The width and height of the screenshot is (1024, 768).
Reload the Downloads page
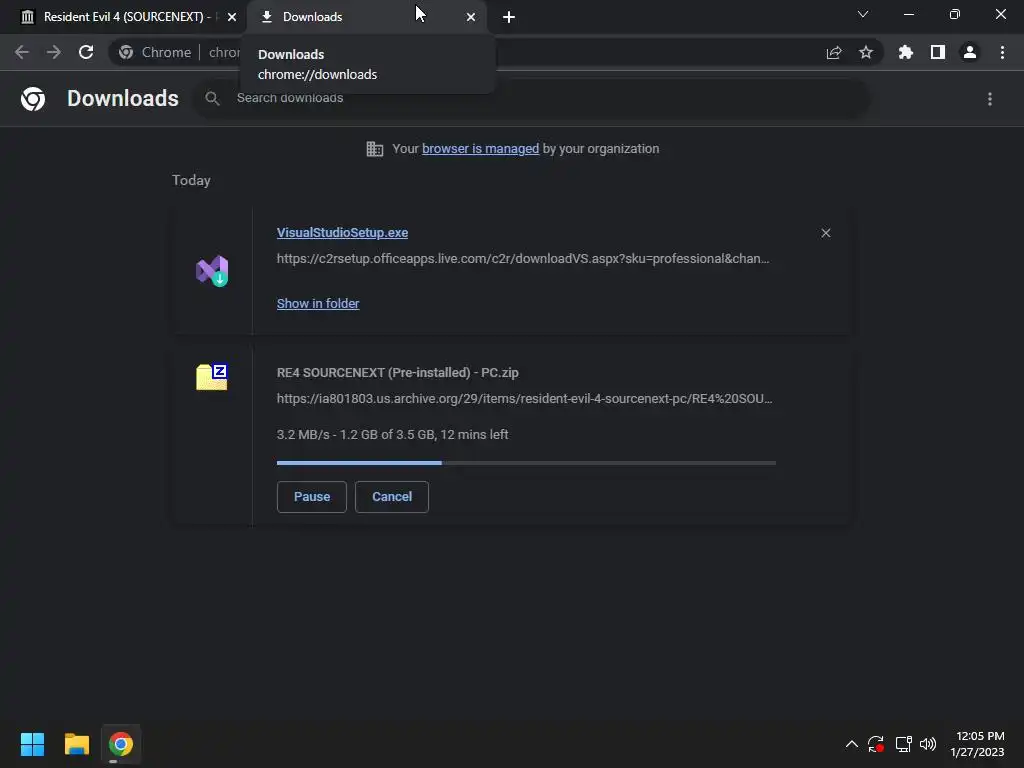pos(86,52)
